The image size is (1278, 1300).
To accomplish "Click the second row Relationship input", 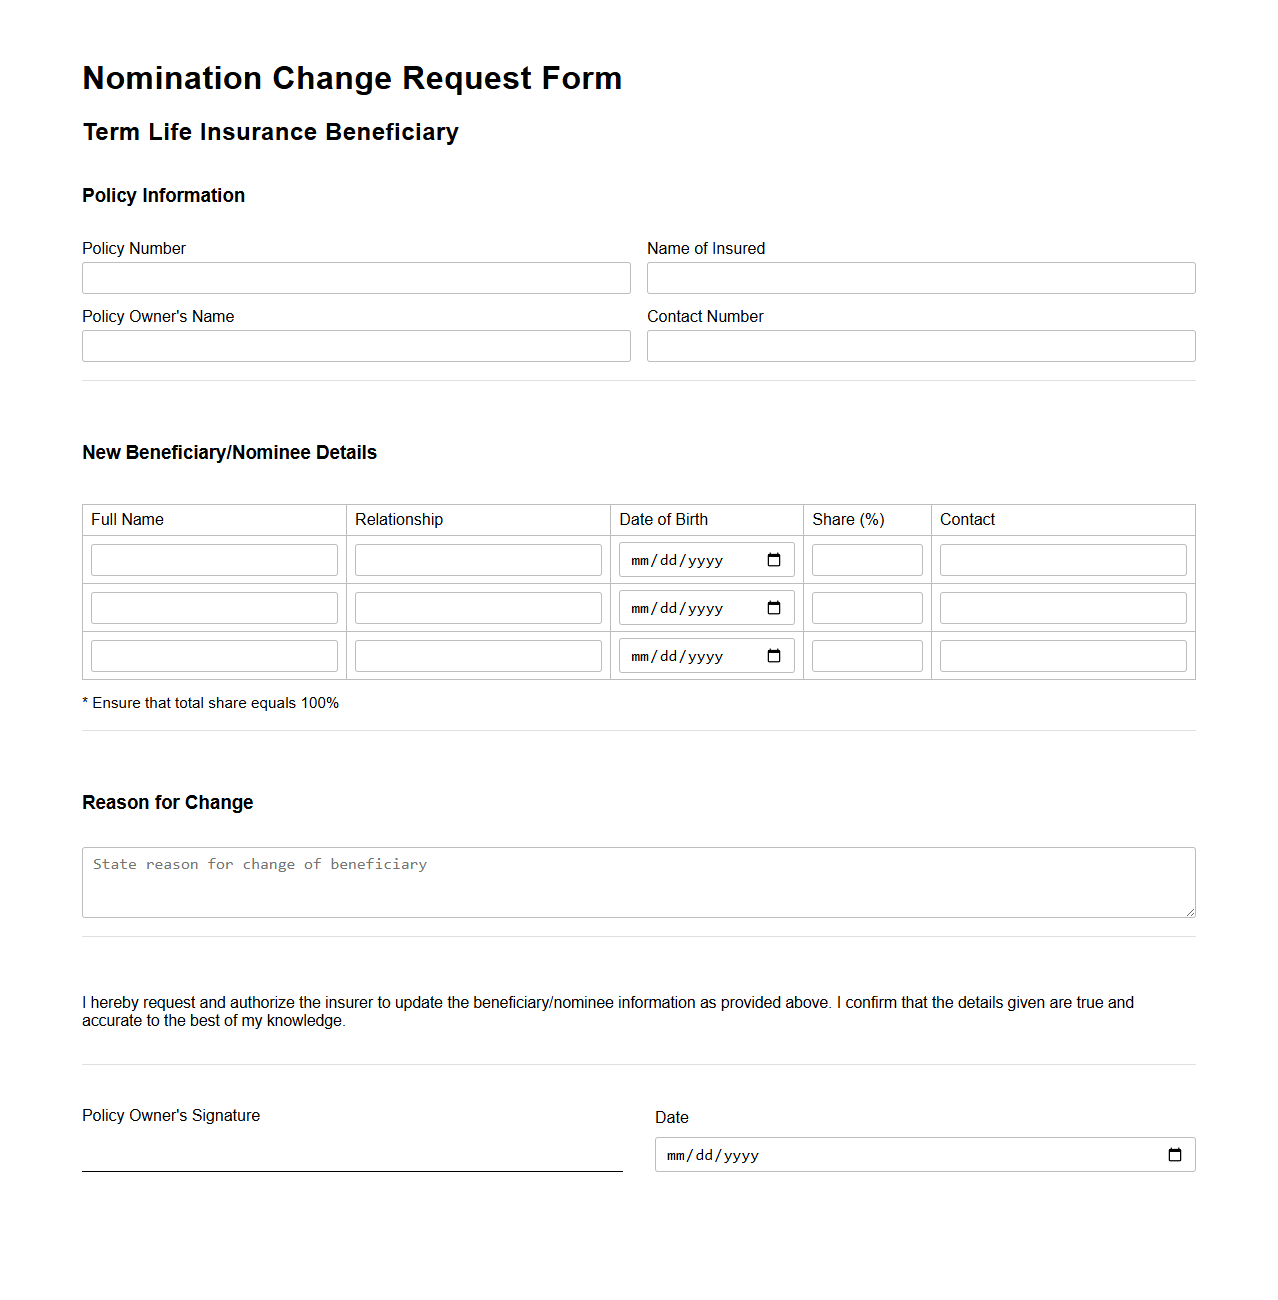I will tap(477, 607).
